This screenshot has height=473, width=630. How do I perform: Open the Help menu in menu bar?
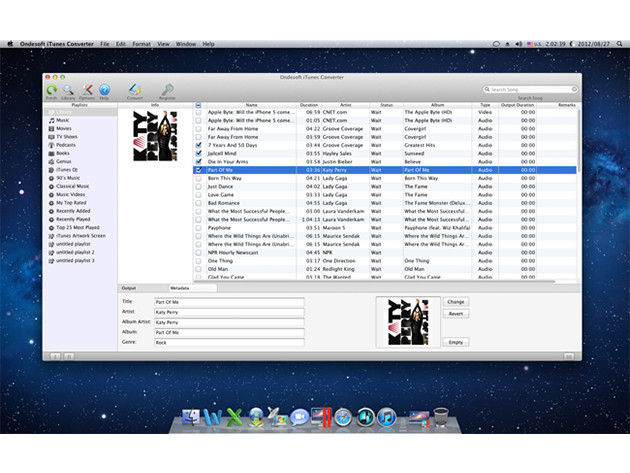click(x=208, y=44)
